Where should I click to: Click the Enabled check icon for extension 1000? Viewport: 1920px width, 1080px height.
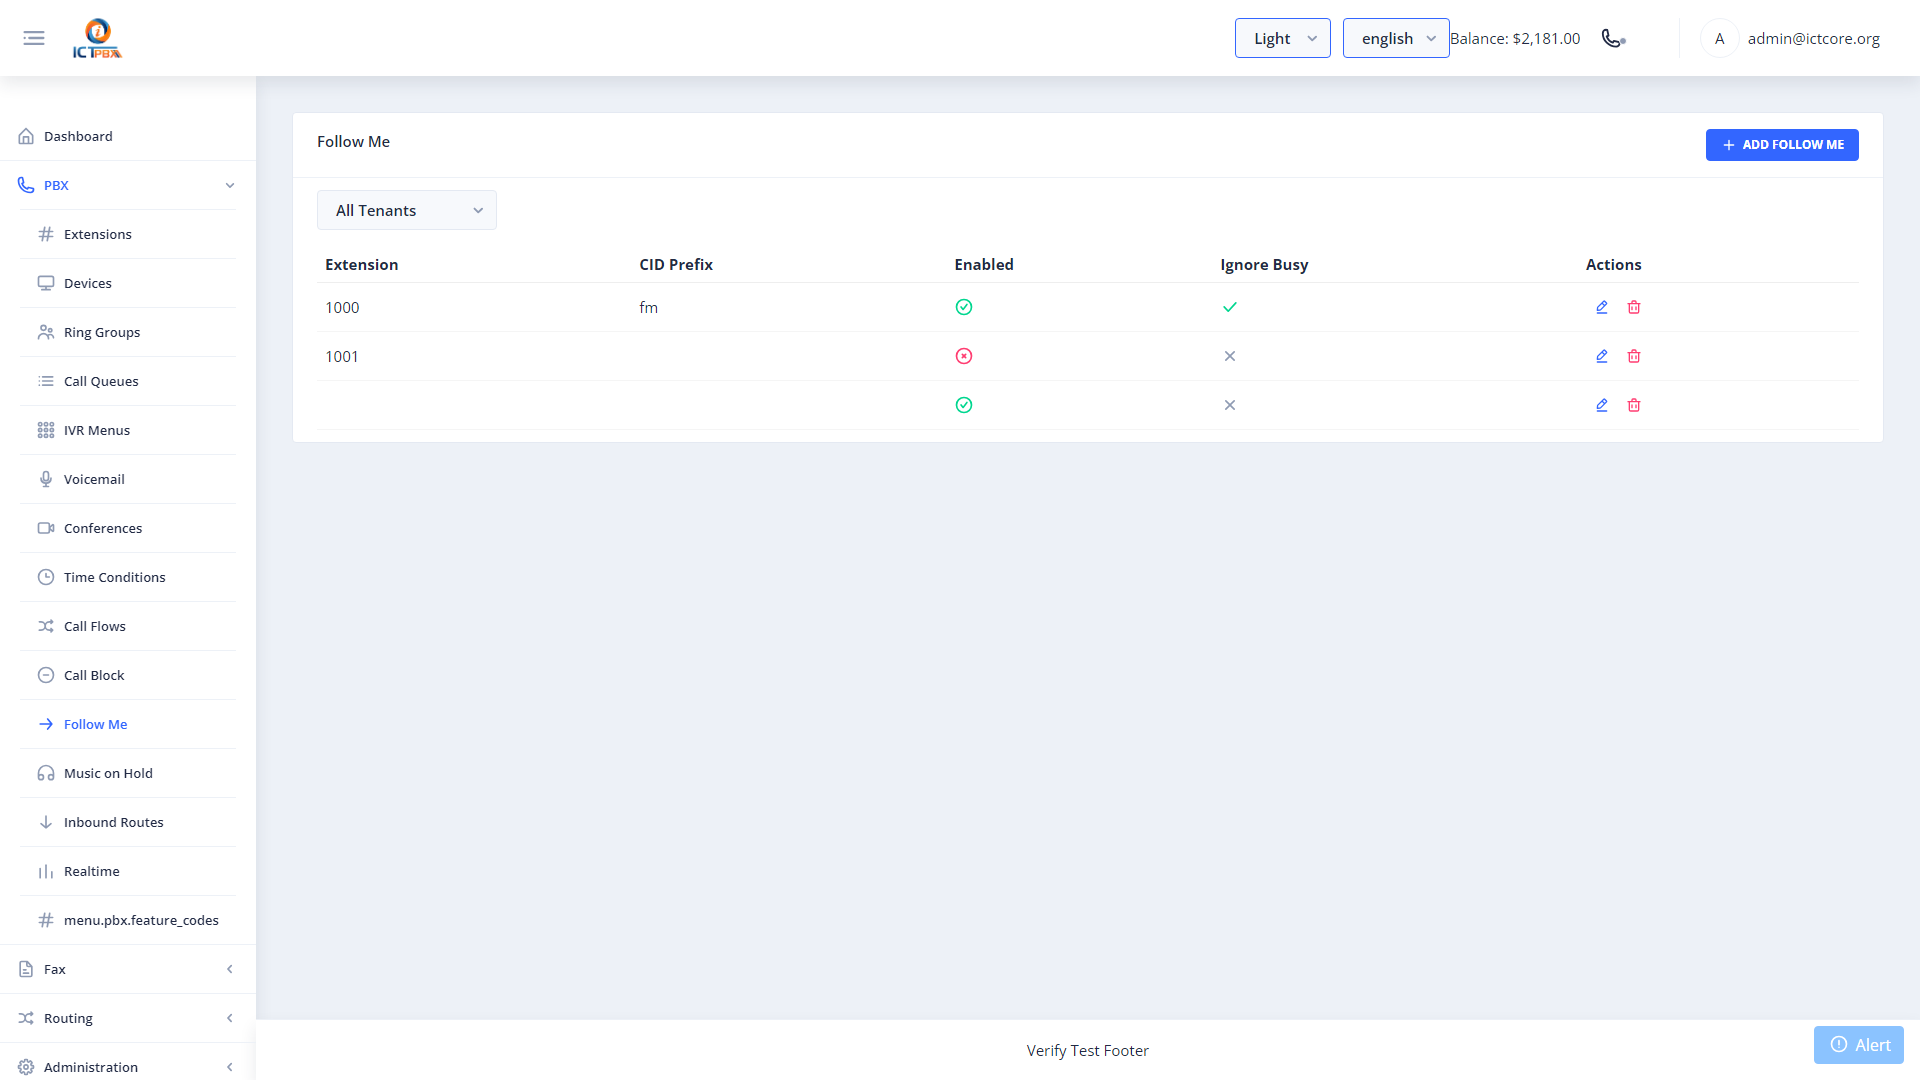(x=964, y=307)
